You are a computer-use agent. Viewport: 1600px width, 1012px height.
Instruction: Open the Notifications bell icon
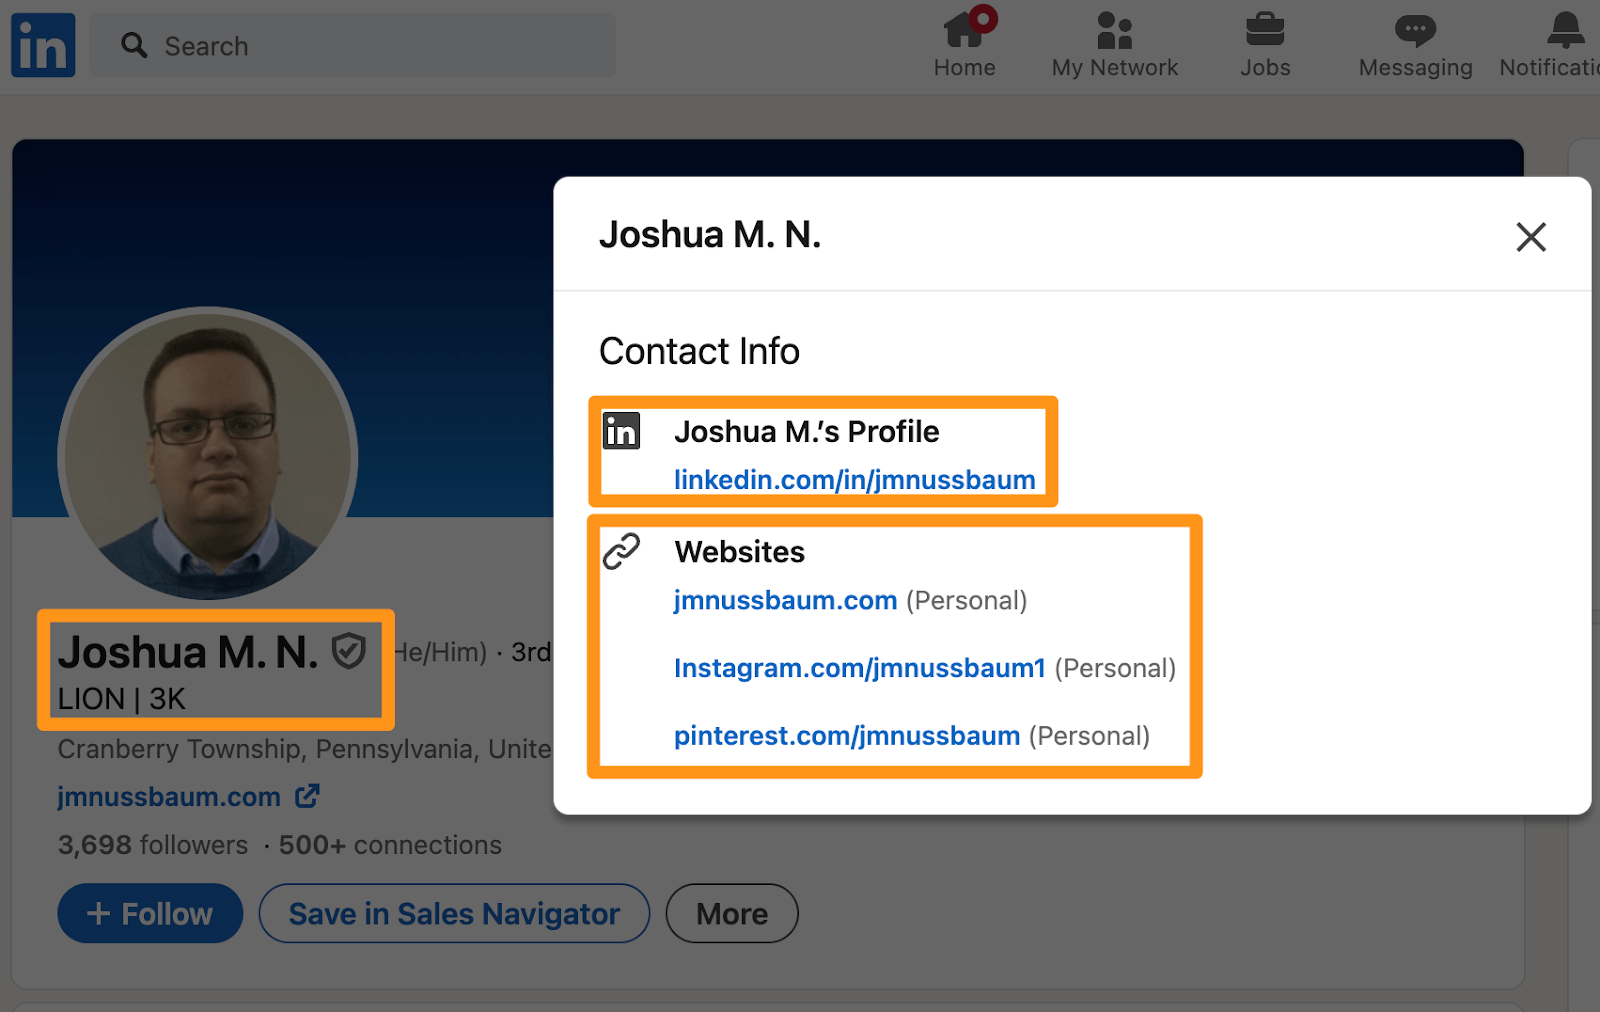coord(1565,30)
